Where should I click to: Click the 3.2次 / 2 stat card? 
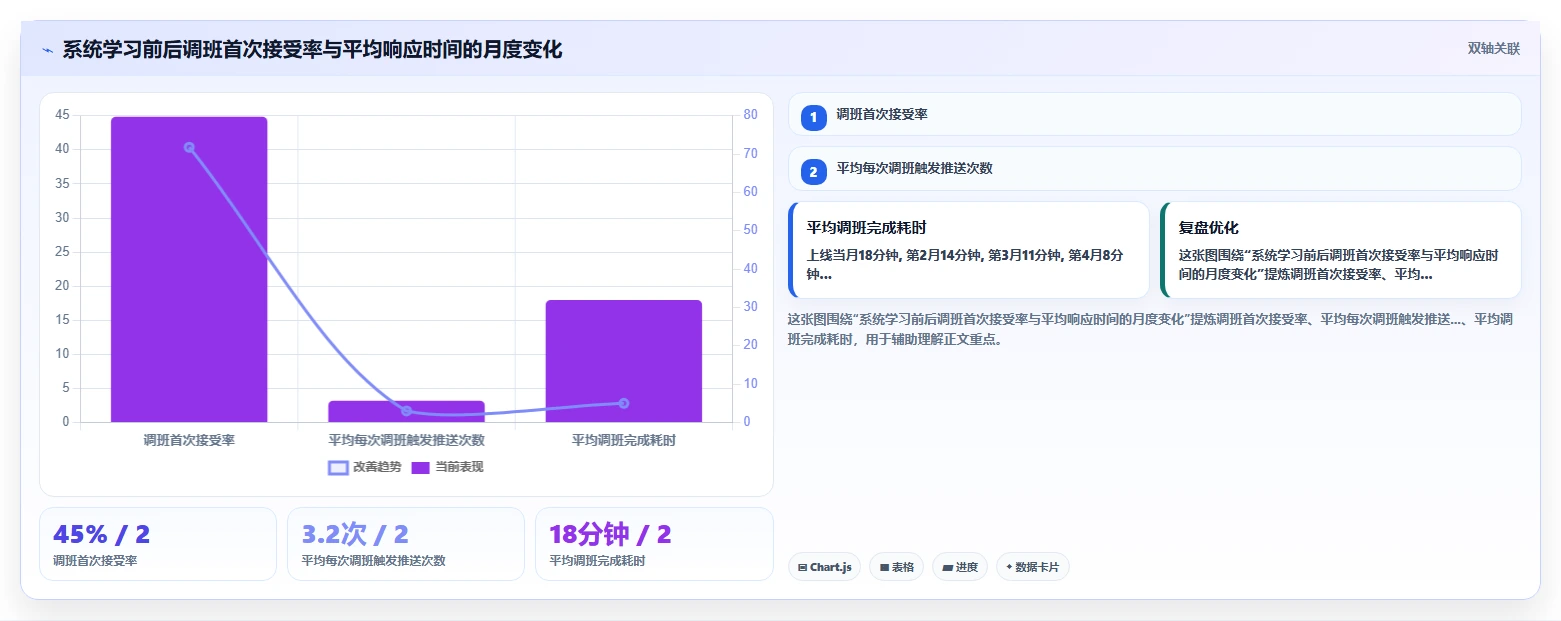(x=406, y=544)
